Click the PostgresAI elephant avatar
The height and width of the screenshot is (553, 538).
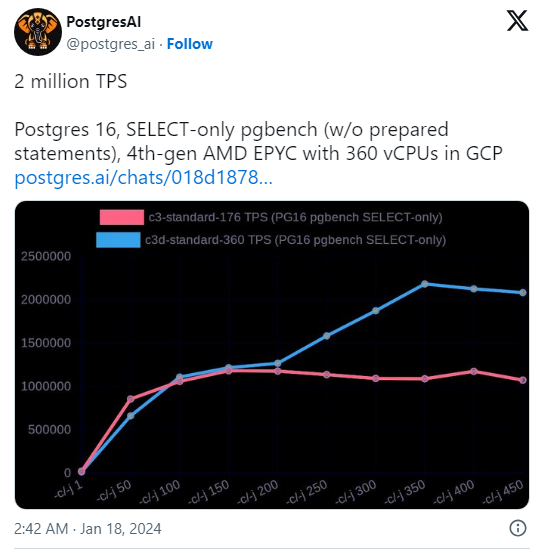click(x=38, y=32)
